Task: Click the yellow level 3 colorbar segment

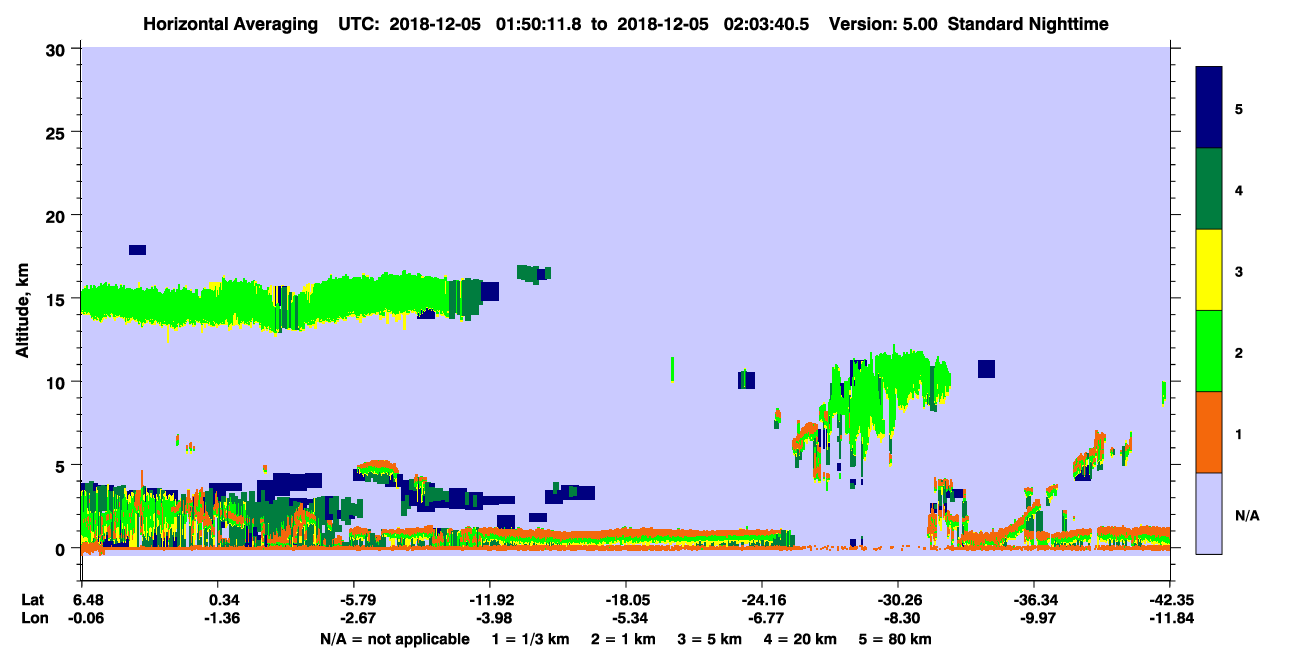Action: click(1209, 270)
